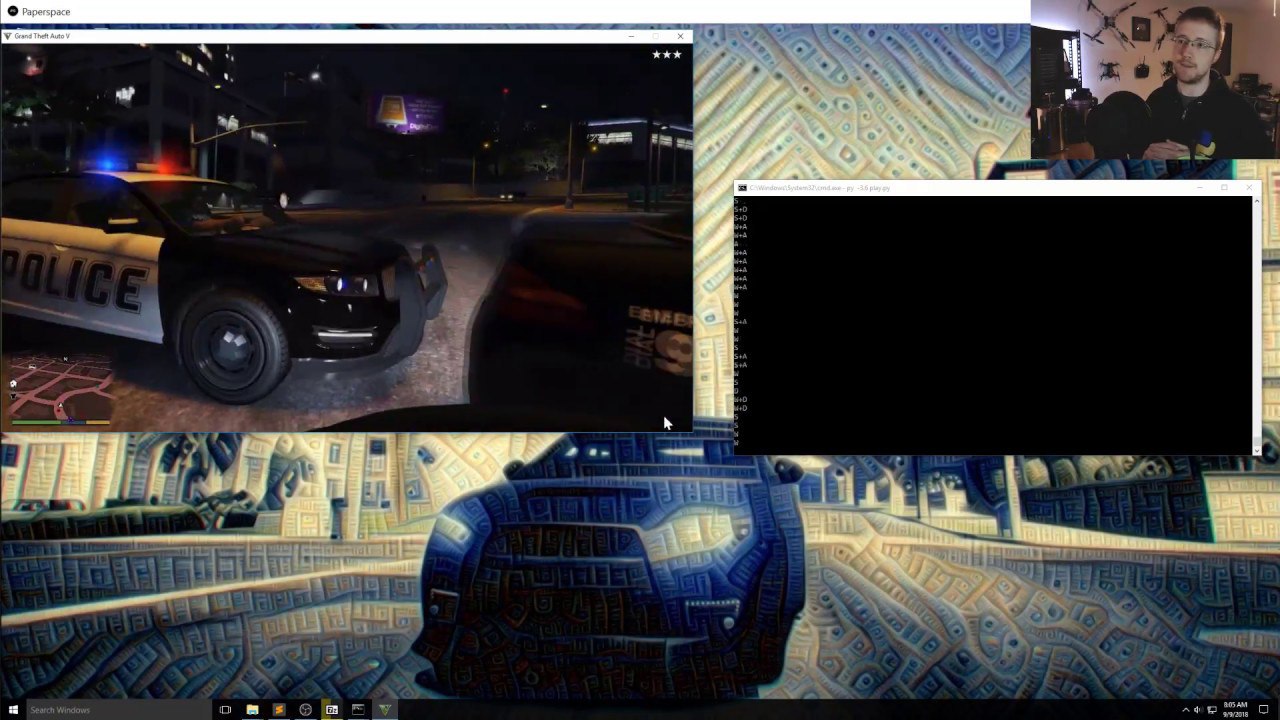This screenshot has width=1280, height=720.
Task: Click the Paperspace logo icon
Action: (x=13, y=11)
